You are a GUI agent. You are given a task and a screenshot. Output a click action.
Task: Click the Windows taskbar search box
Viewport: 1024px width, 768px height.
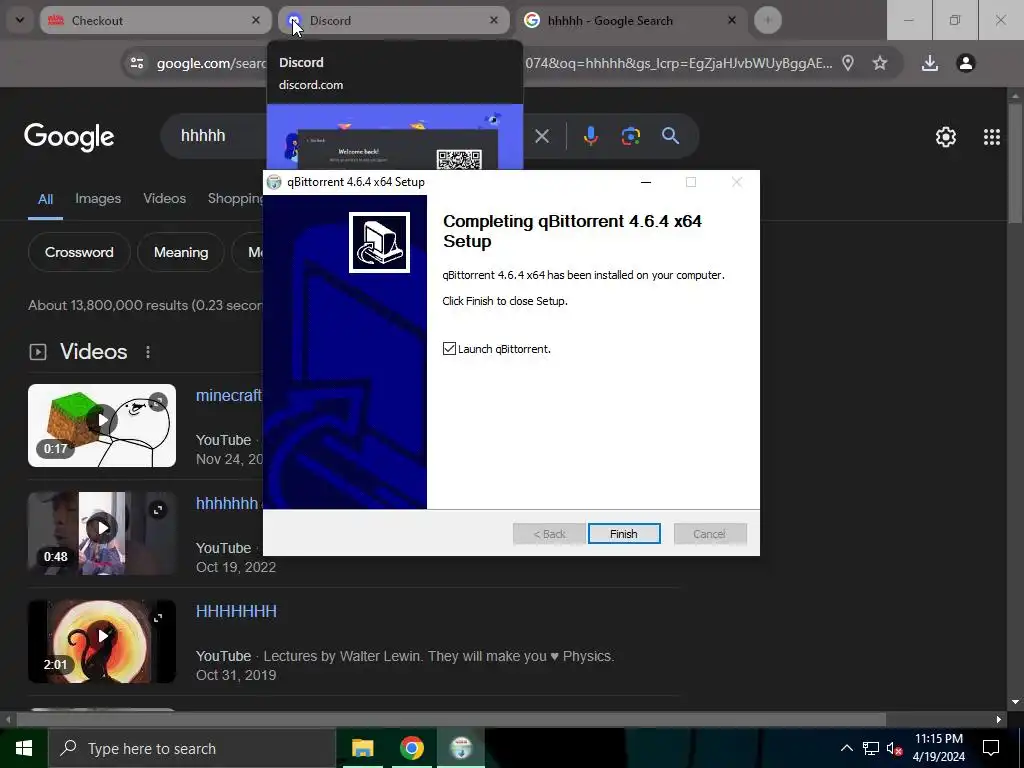click(192, 748)
